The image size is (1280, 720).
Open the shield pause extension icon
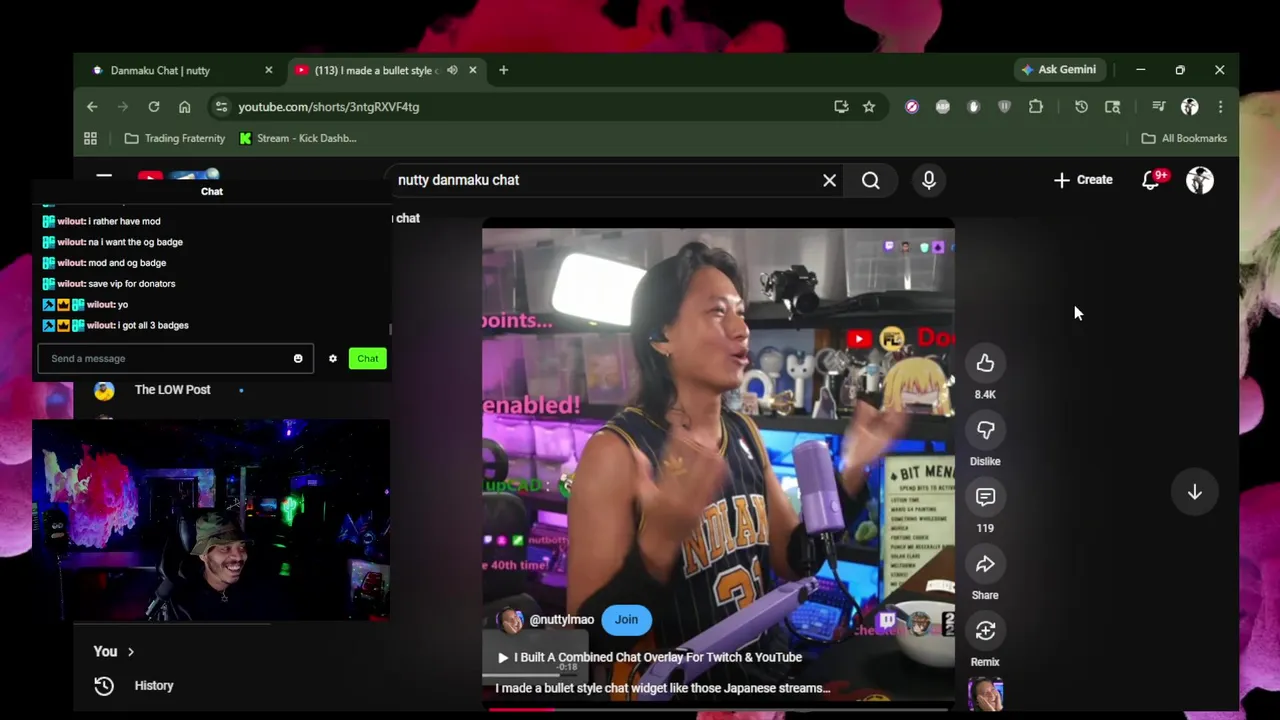tap(1005, 106)
